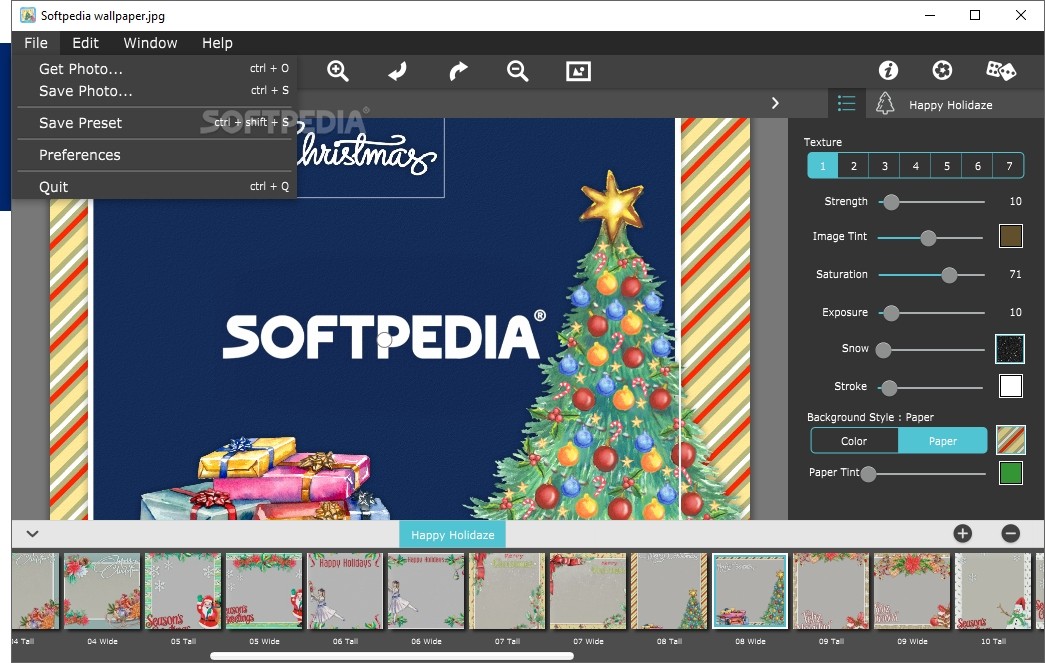Screen dimensions: 1045x663
Task: Open the Snow texture swatch
Action: point(1009,348)
